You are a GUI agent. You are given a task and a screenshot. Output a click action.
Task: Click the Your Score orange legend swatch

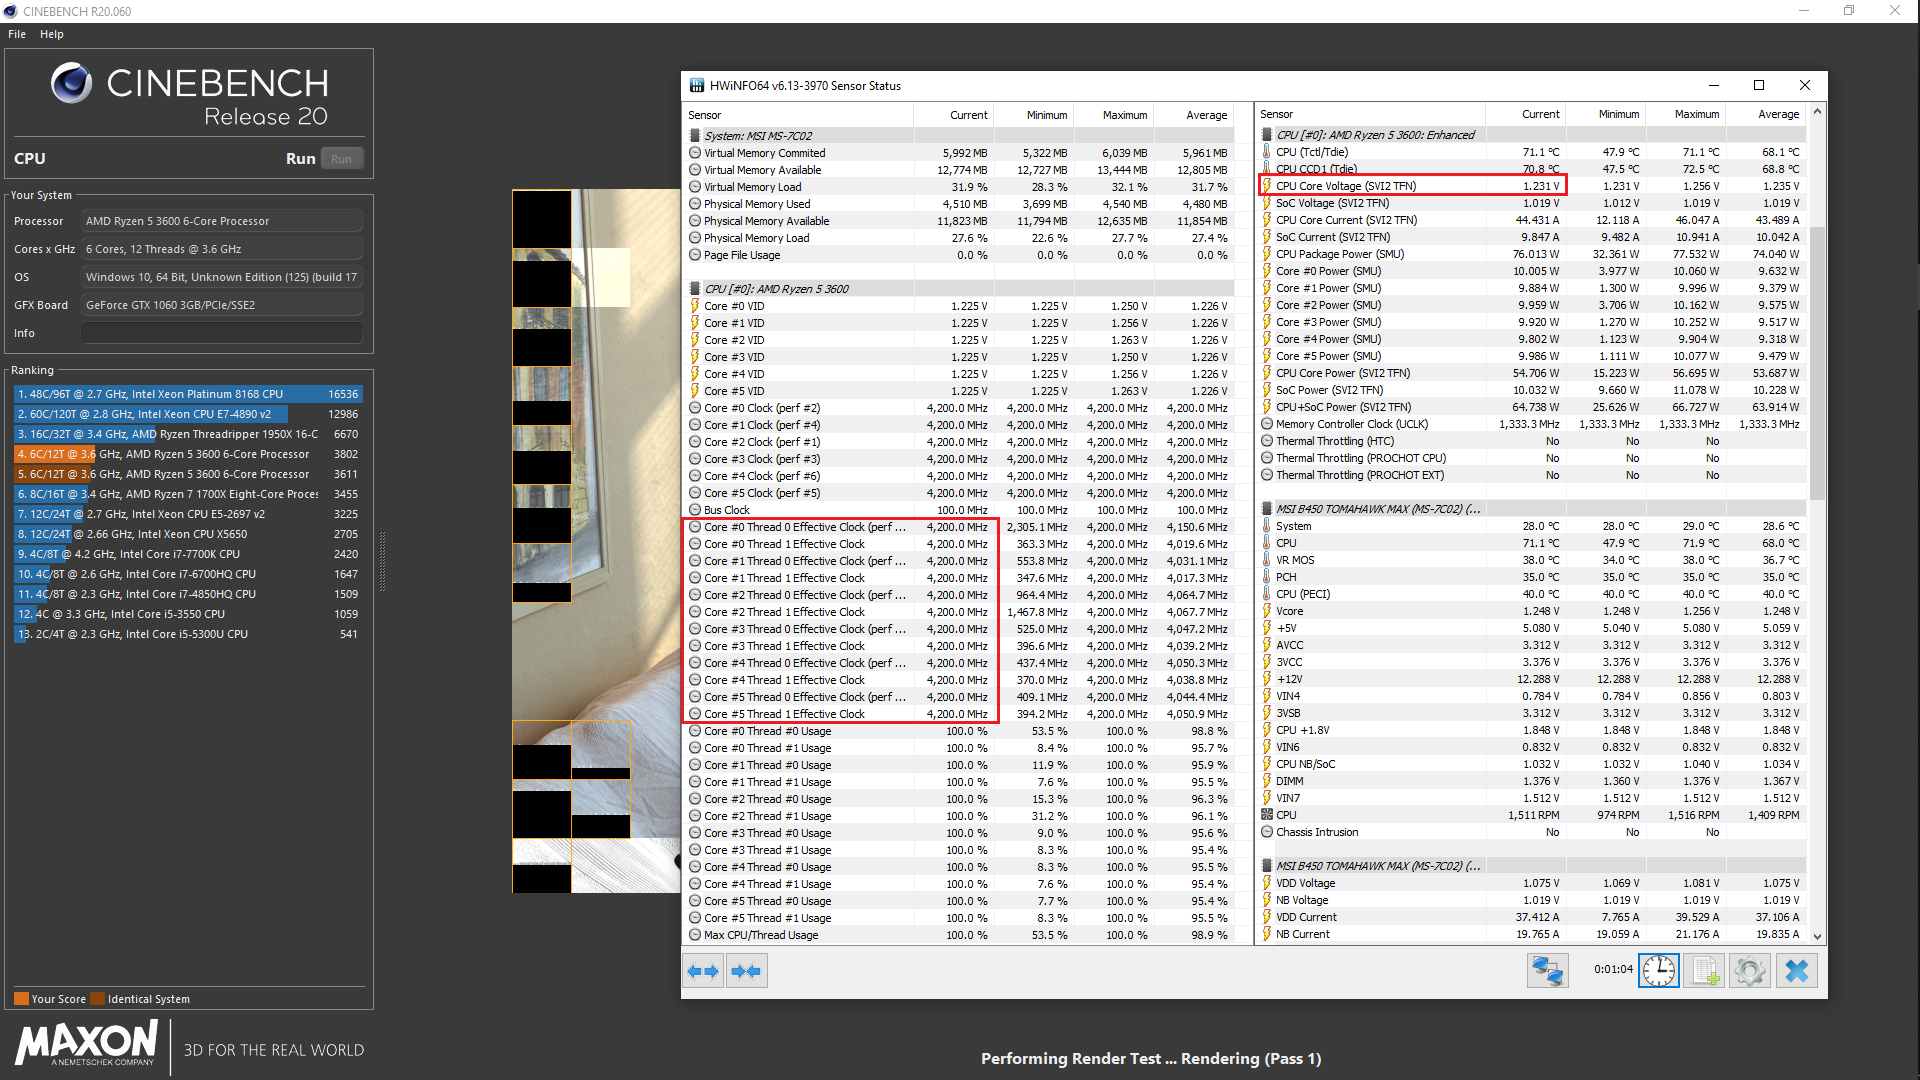[x=21, y=999]
